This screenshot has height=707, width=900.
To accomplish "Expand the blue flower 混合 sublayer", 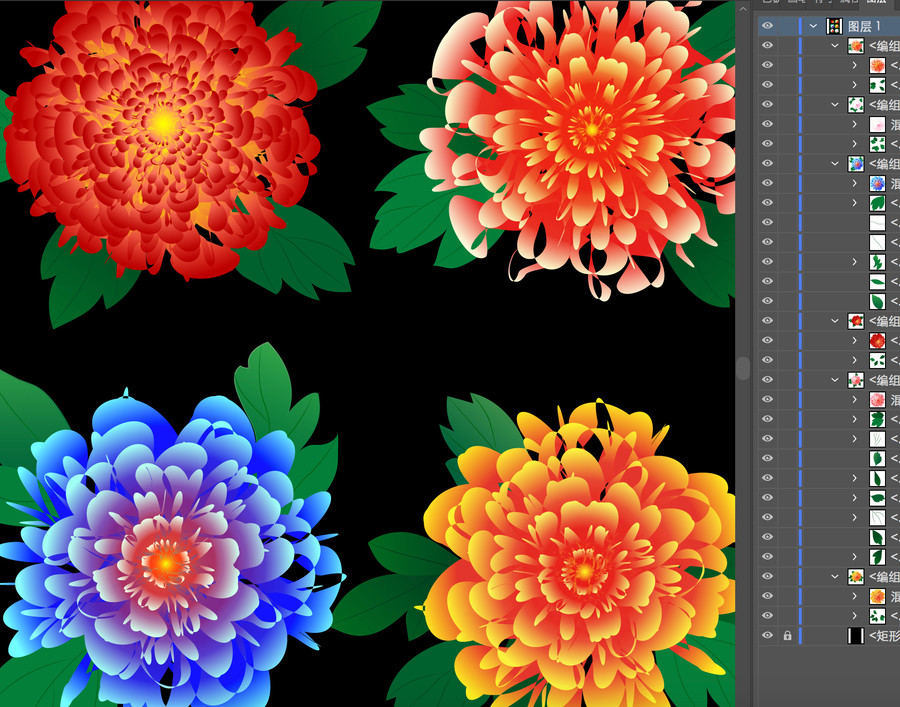I will coord(855,182).
